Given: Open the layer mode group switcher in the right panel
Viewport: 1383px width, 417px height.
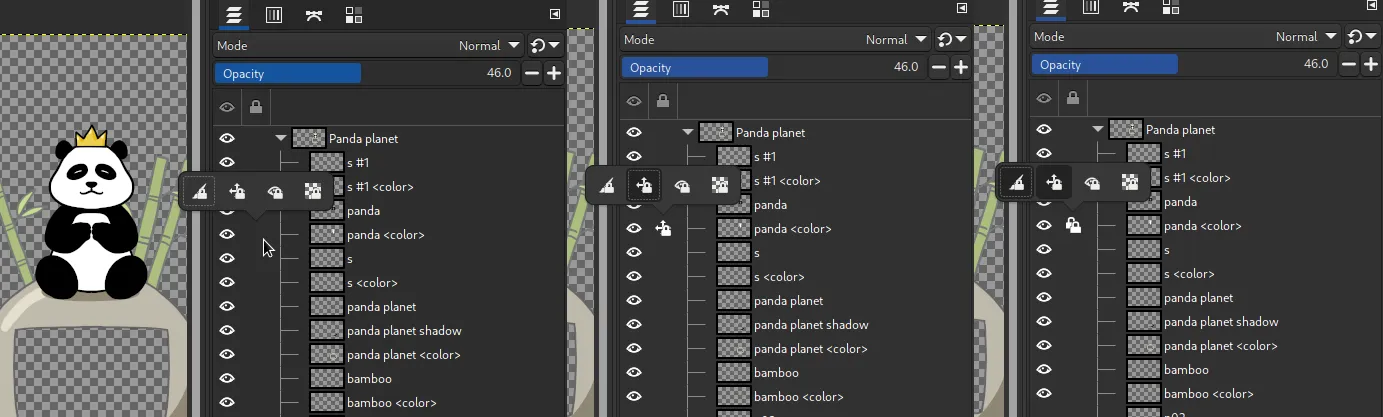Looking at the screenshot, I should pyautogui.click(x=1362, y=36).
